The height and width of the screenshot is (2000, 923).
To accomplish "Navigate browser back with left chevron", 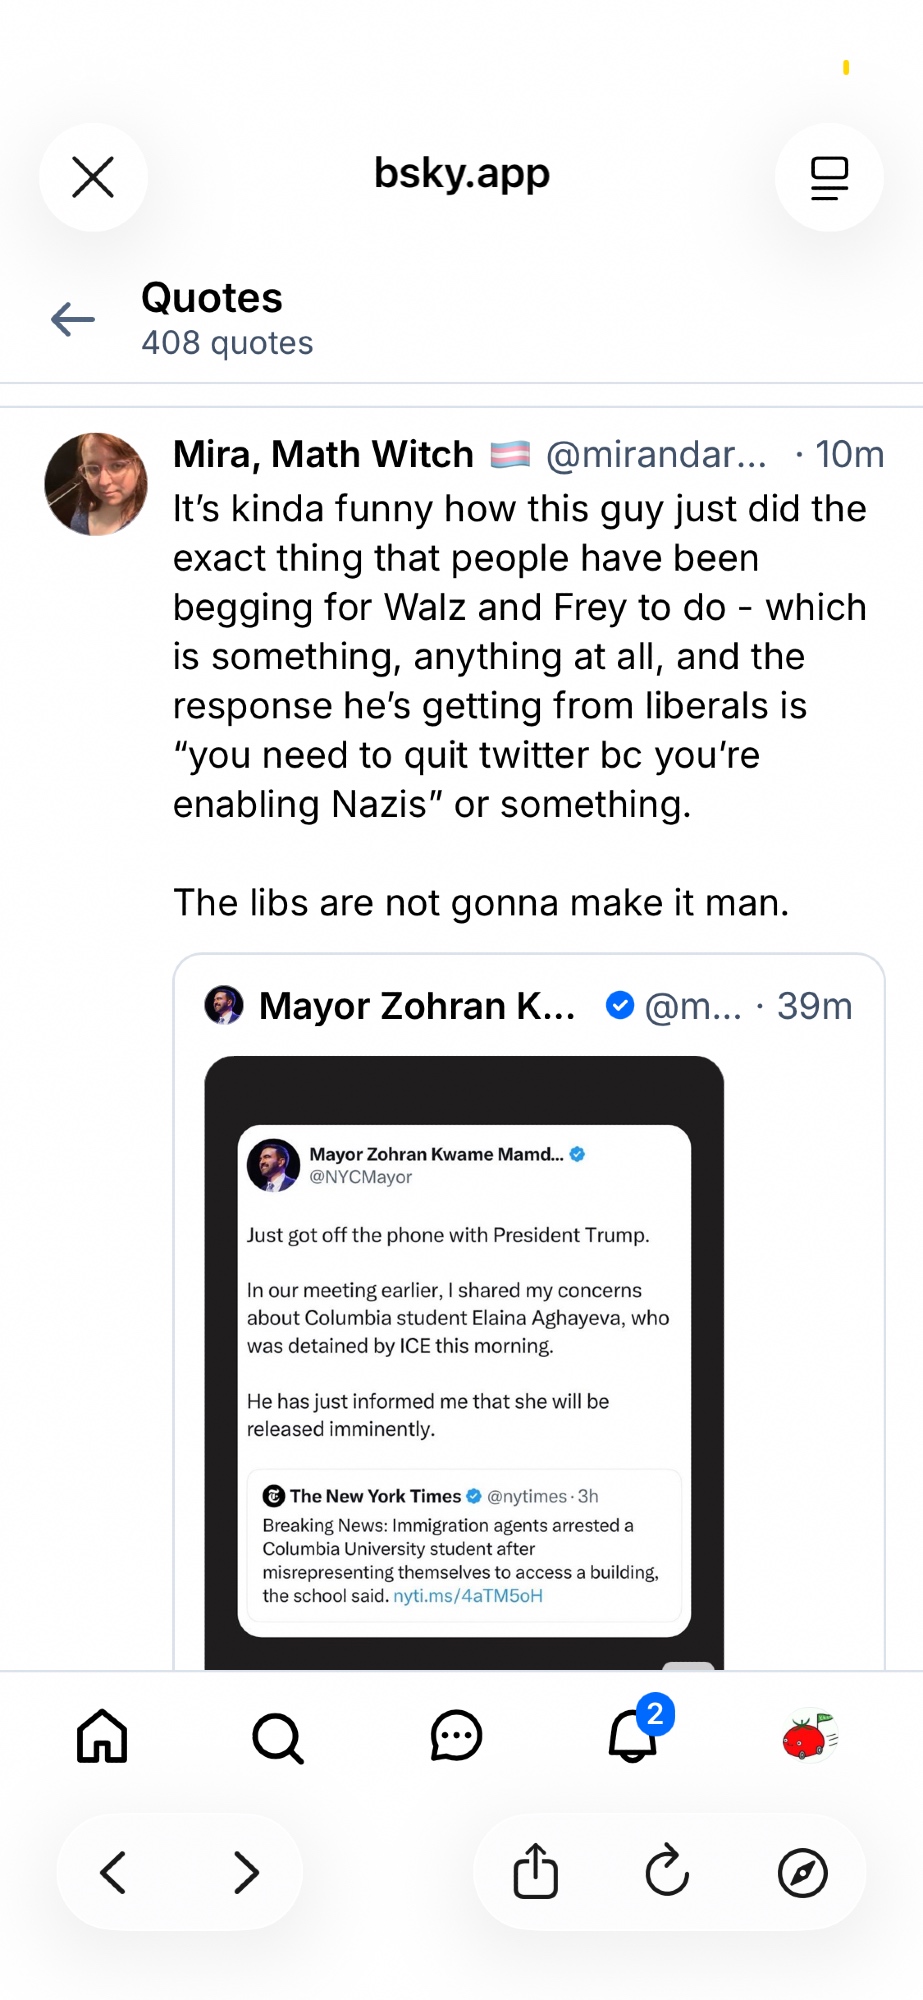I will 114,1872.
